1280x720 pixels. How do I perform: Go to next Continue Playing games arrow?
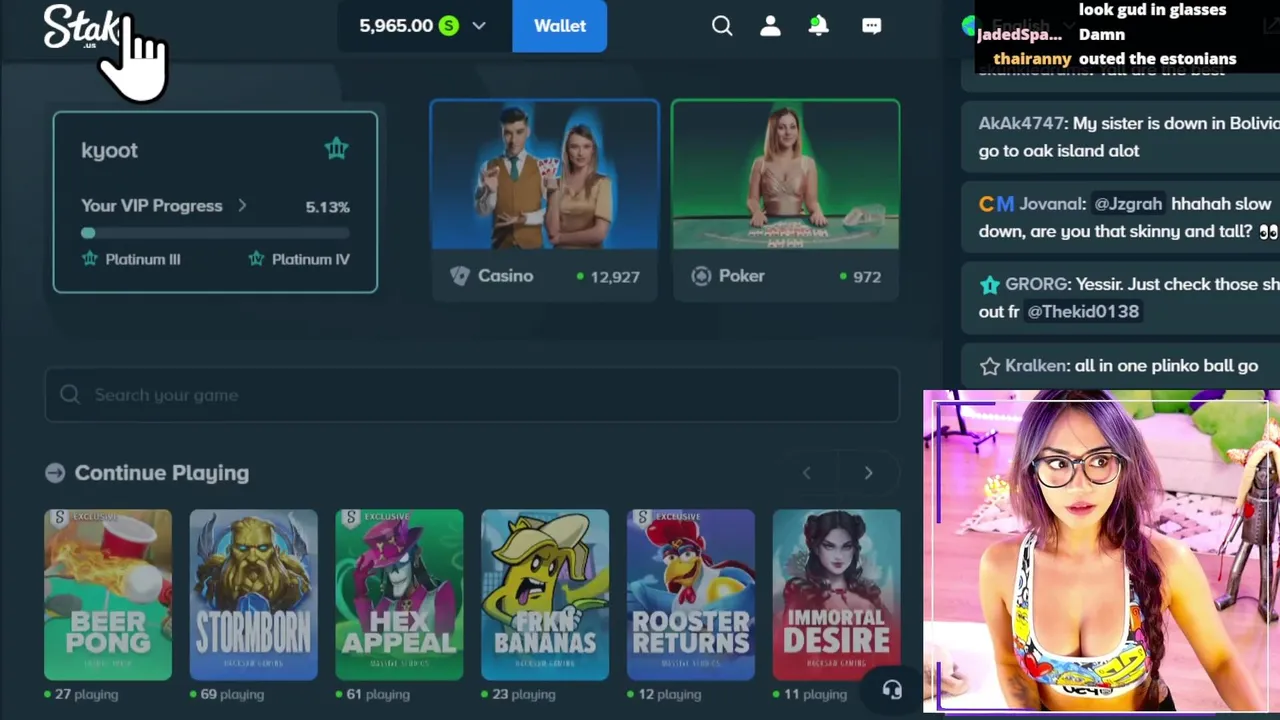(x=868, y=473)
